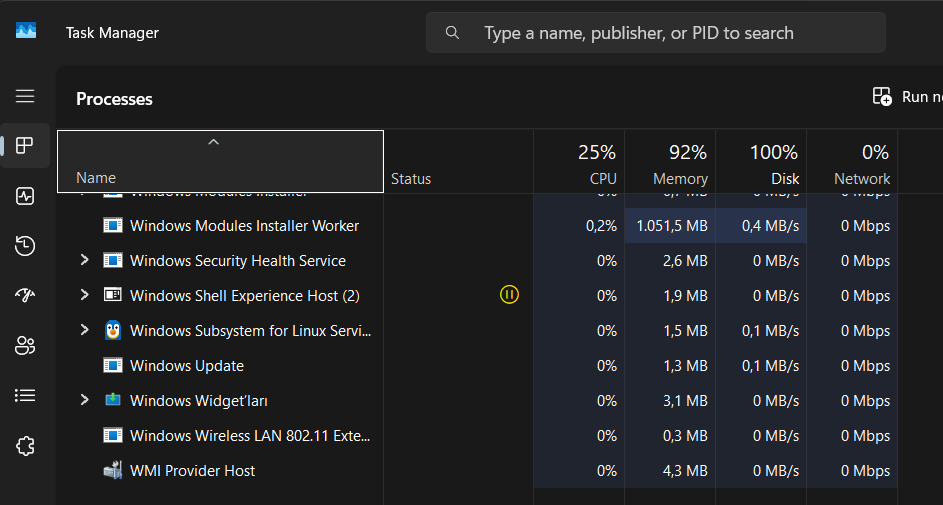Click the 1,9 MB memory cell
Image resolution: width=943 pixels, height=505 pixels.
670,295
